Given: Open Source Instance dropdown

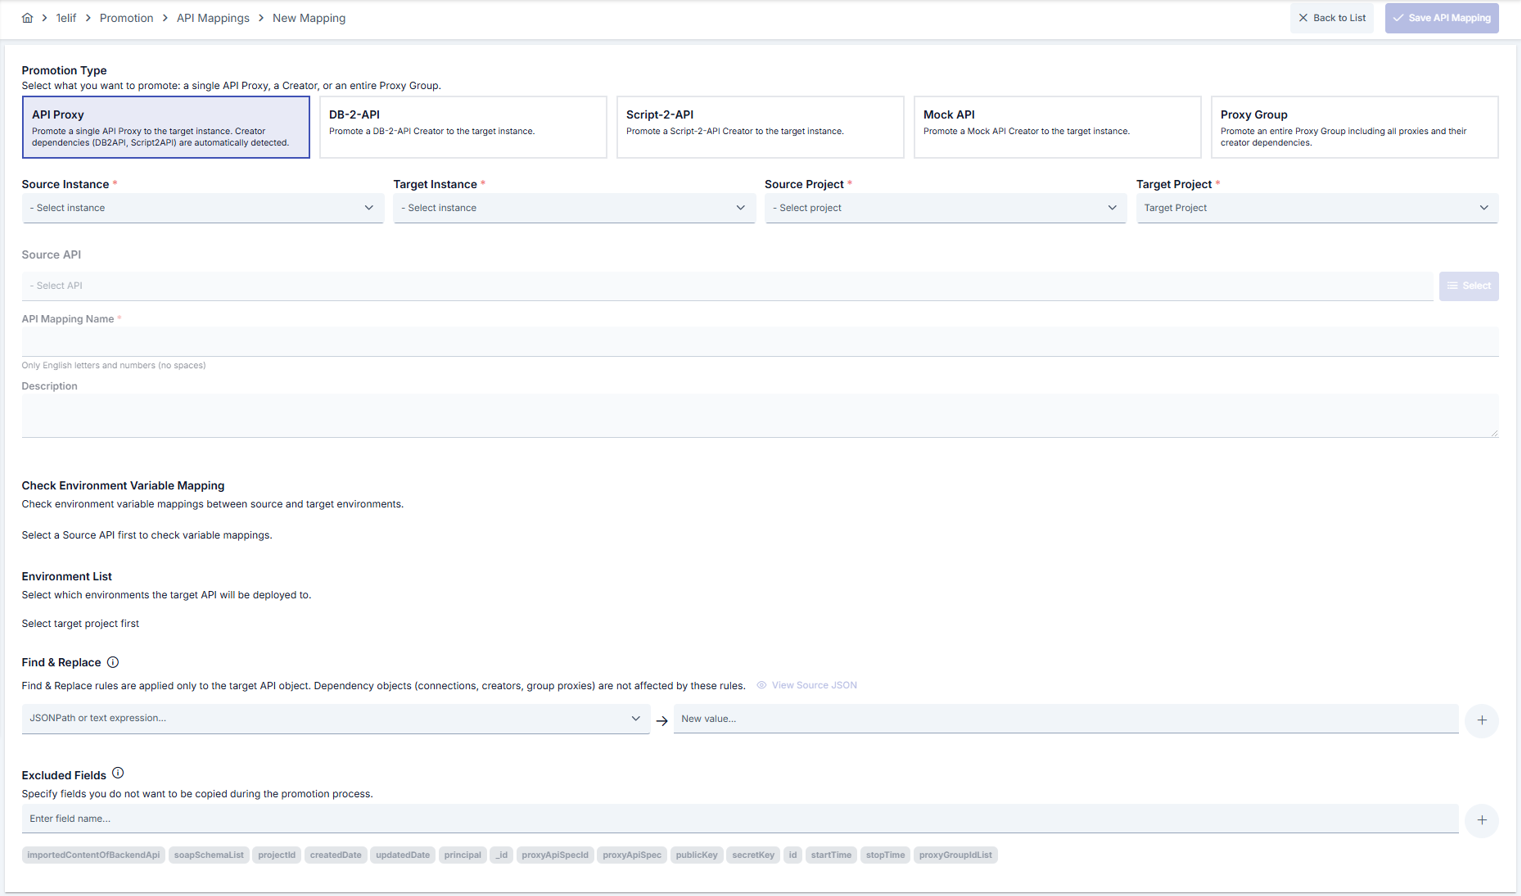Looking at the screenshot, I should (203, 208).
